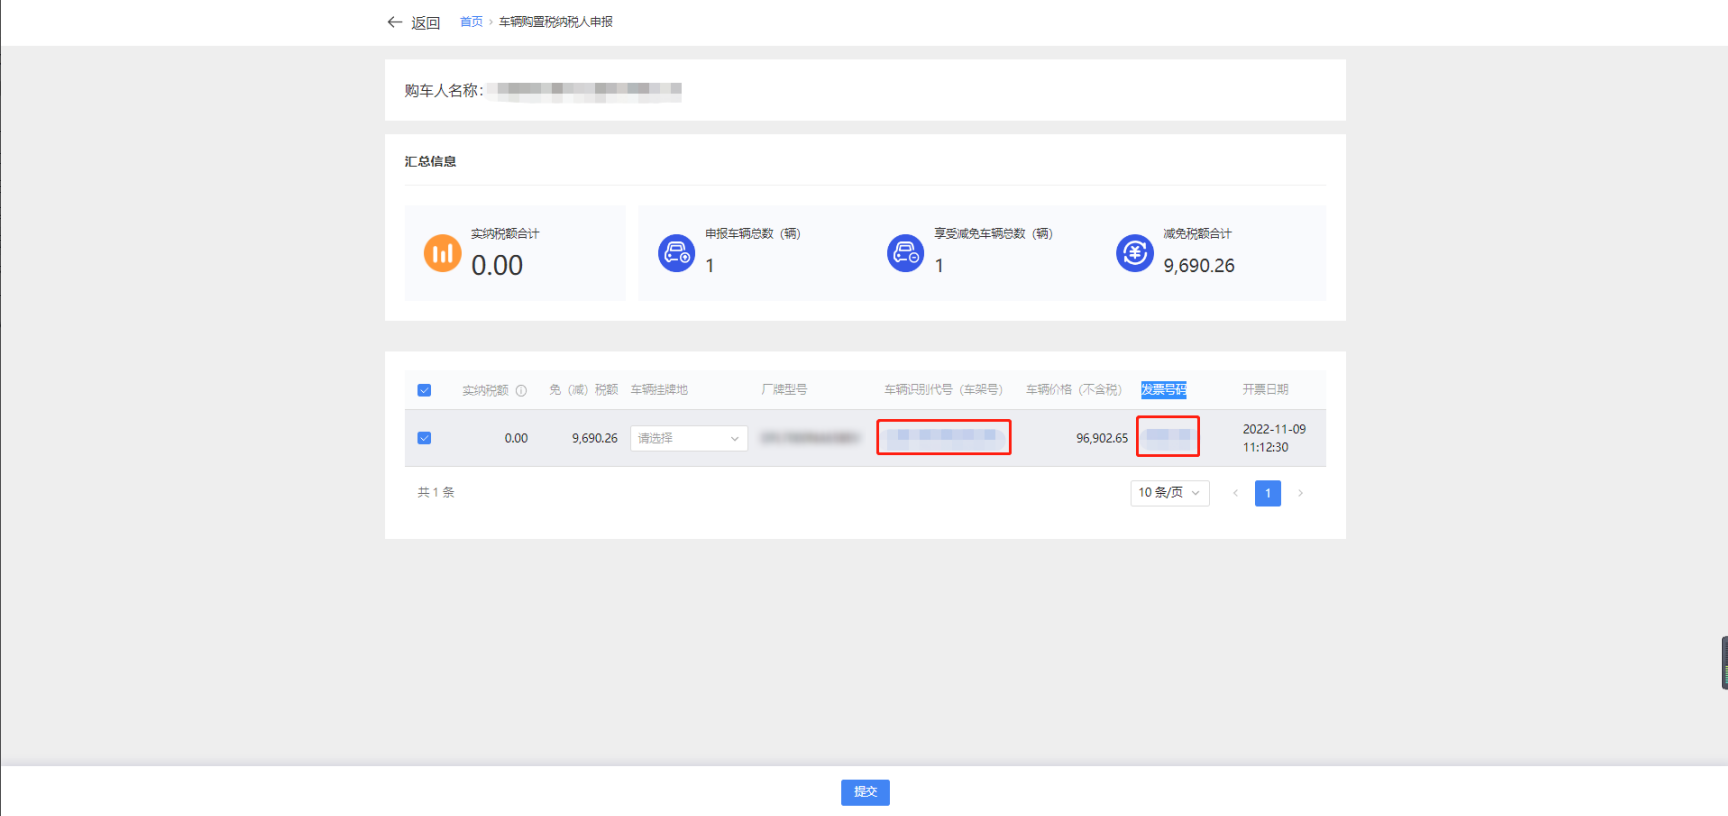Click the 减免税额合计 yuan icon
Viewport: 1728px width, 816px height.
click(1134, 253)
